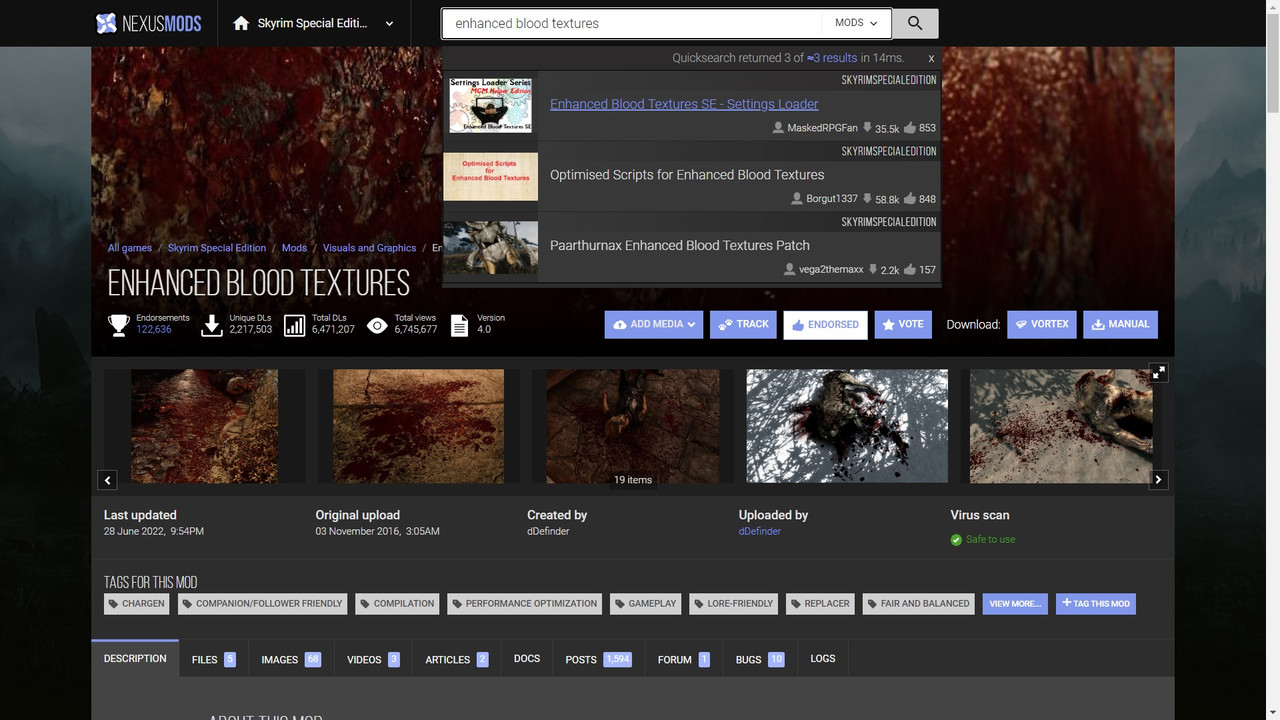
Task: Select the Settings Loader result thumbnail
Action: (491, 105)
